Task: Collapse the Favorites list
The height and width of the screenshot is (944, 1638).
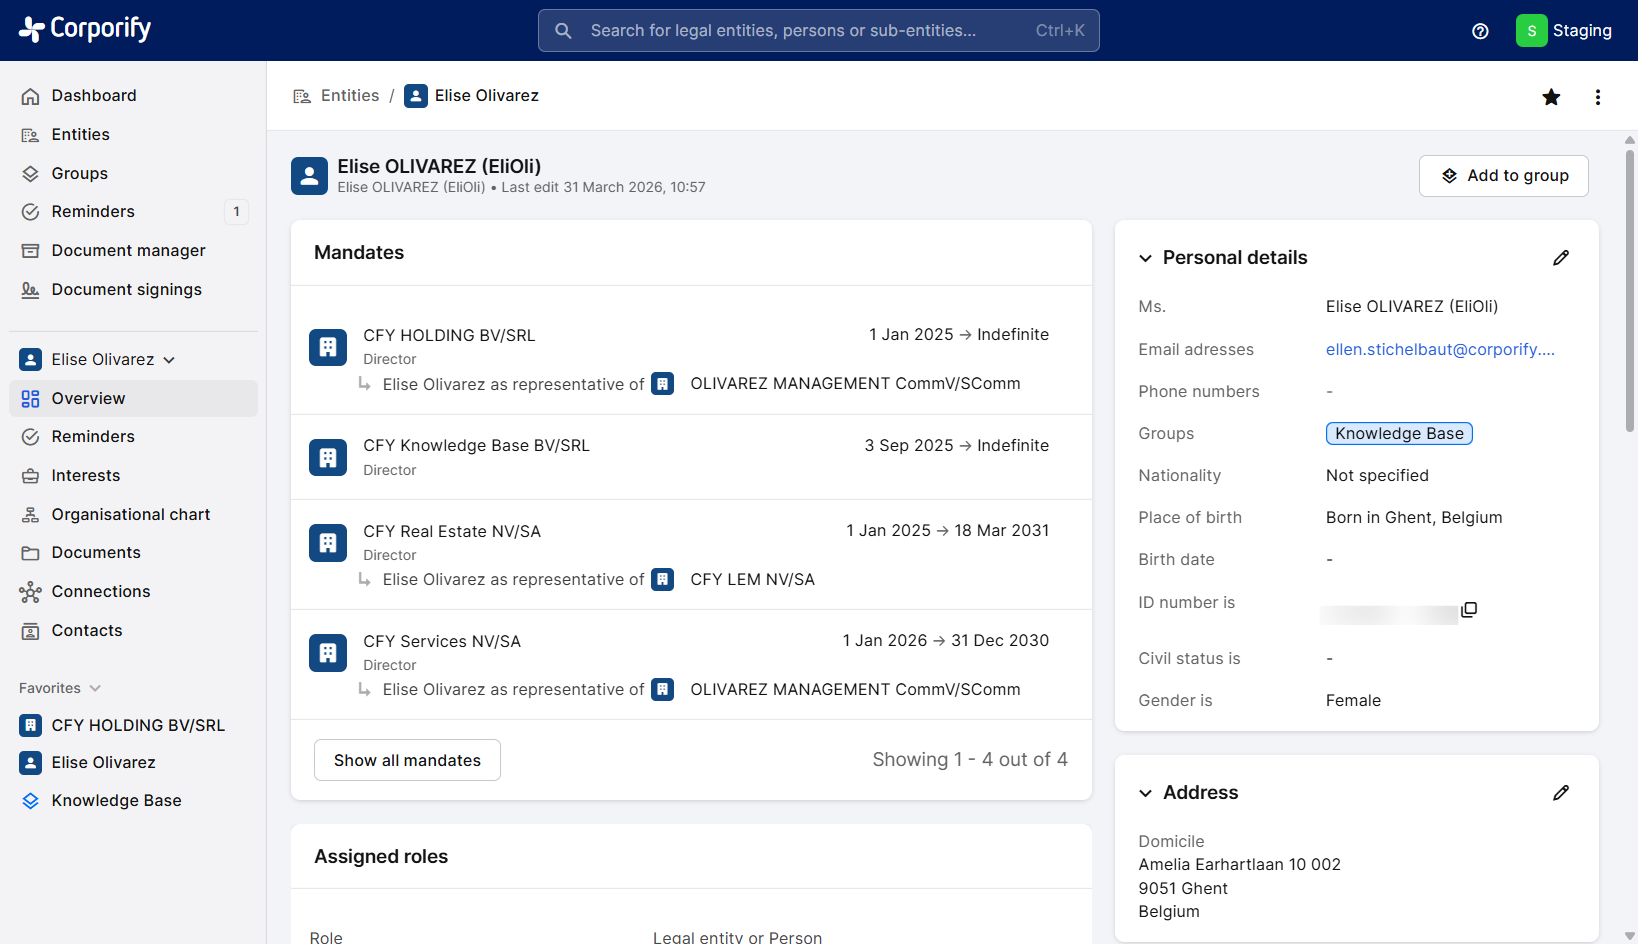Action: pos(95,688)
